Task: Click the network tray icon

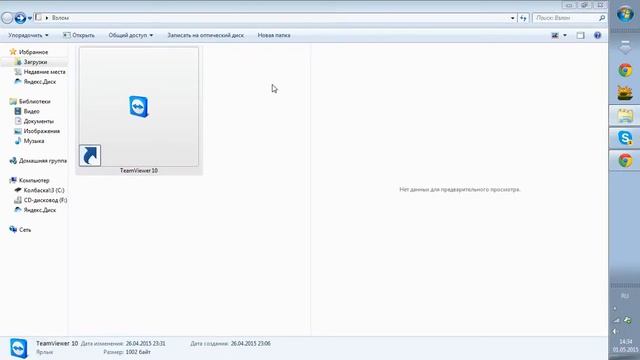Action: (x=617, y=320)
